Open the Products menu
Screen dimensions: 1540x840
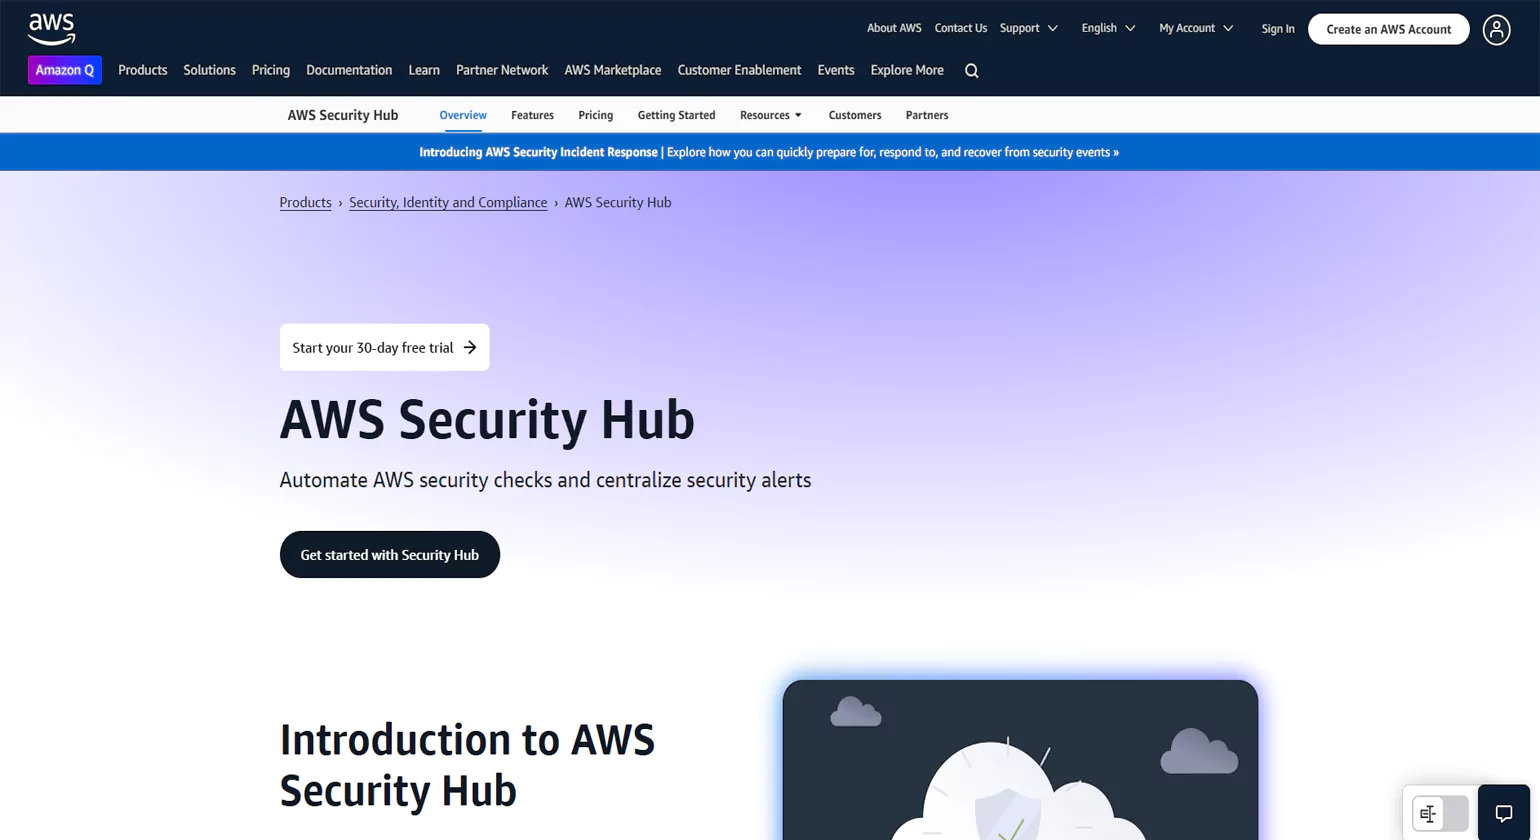click(142, 70)
